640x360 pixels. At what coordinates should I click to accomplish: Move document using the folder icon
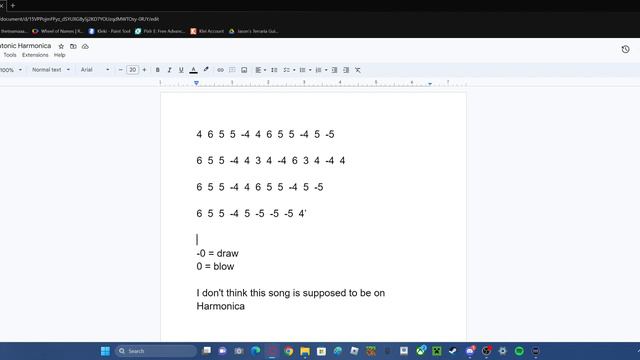click(x=73, y=47)
